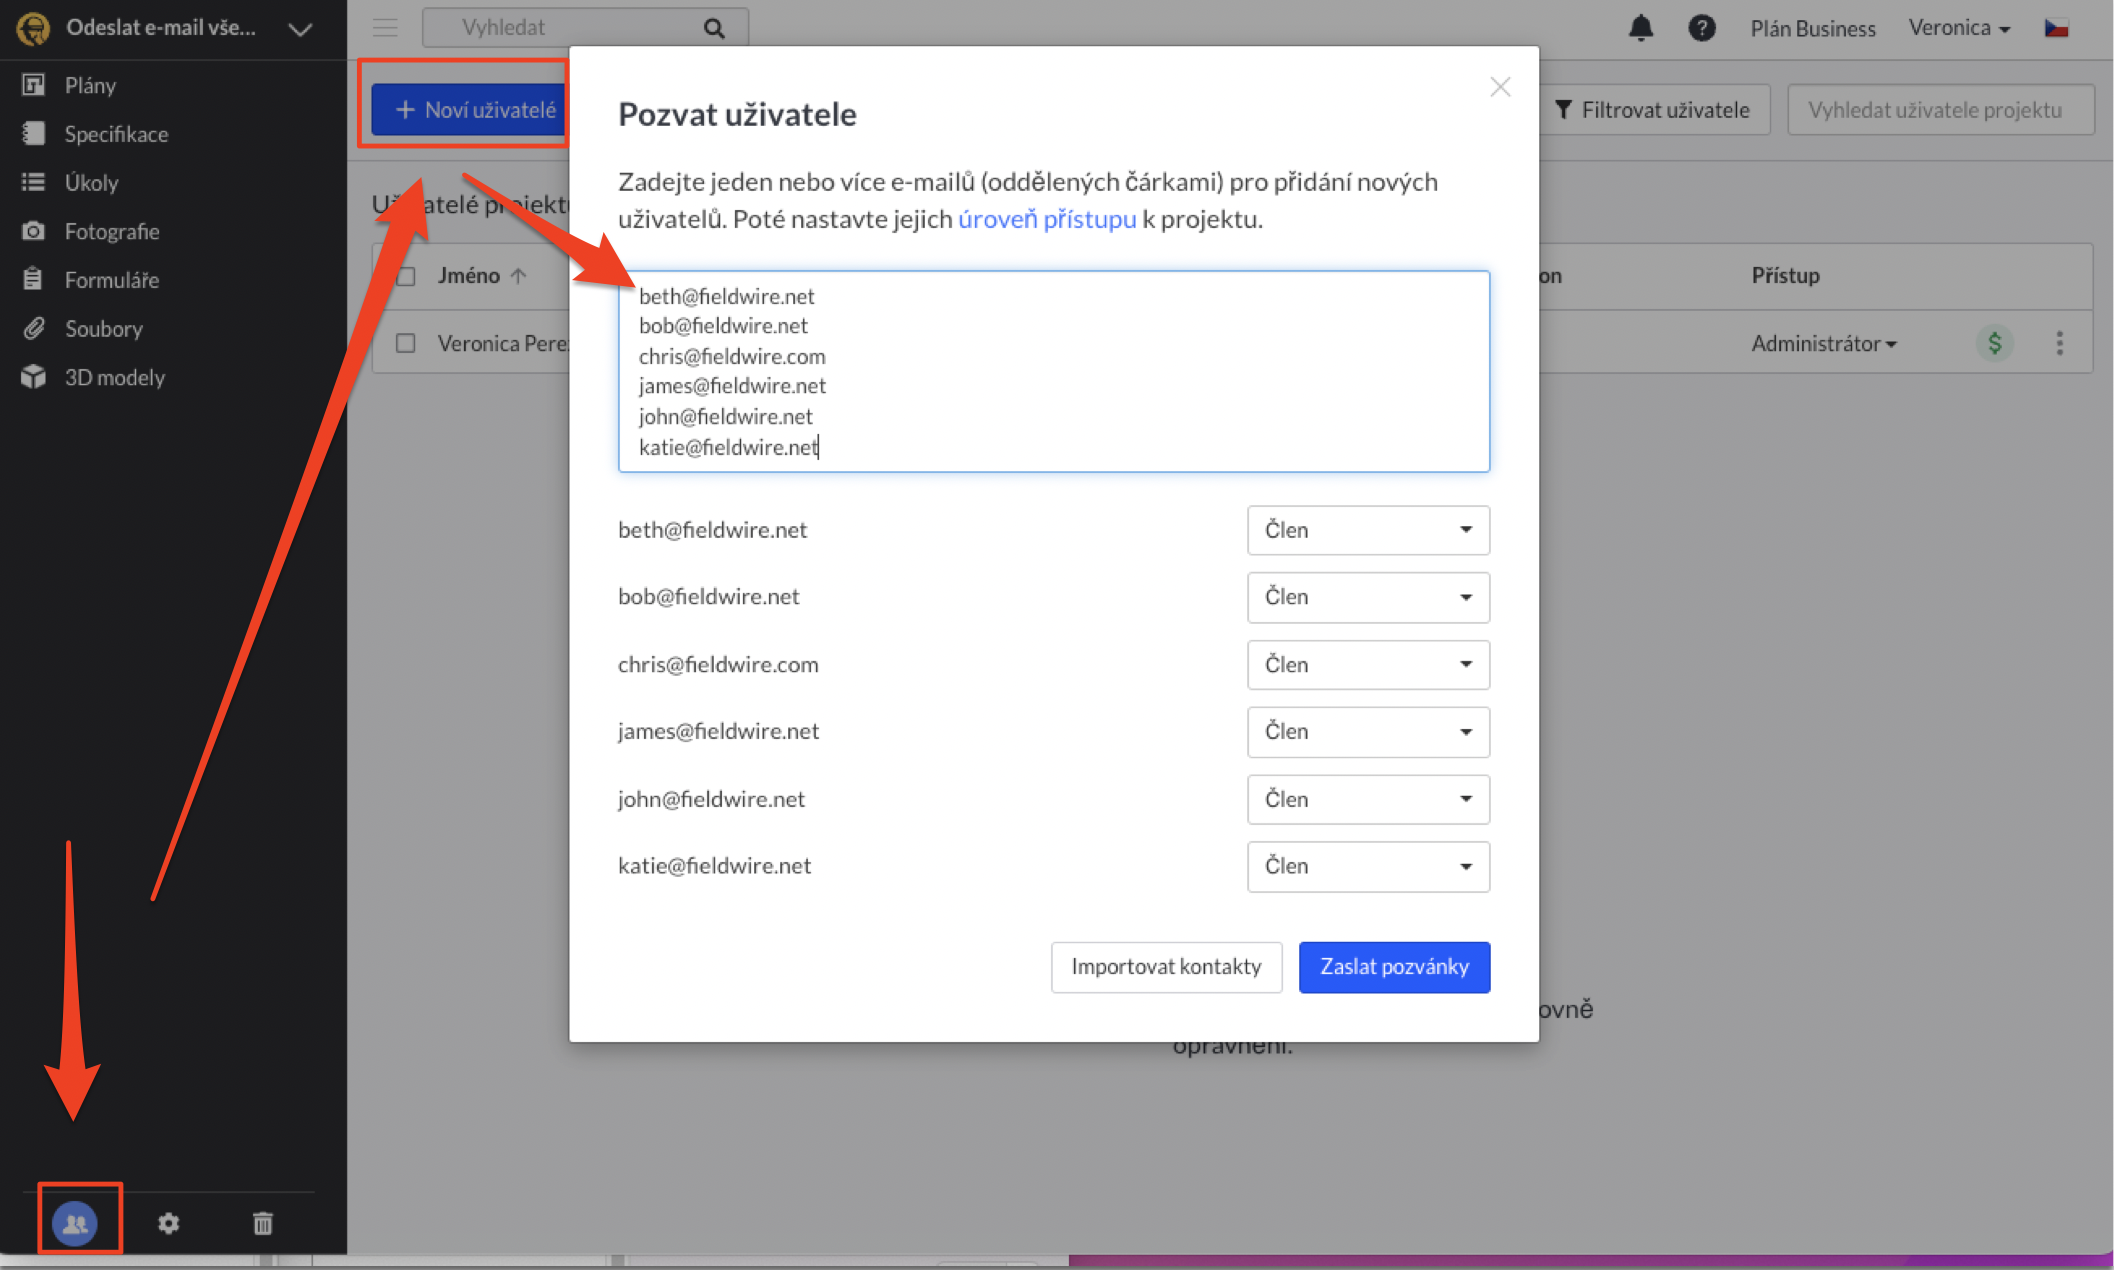Follow the úroveň přístupu link
This screenshot has height=1270, width=2114.
coord(1046,219)
